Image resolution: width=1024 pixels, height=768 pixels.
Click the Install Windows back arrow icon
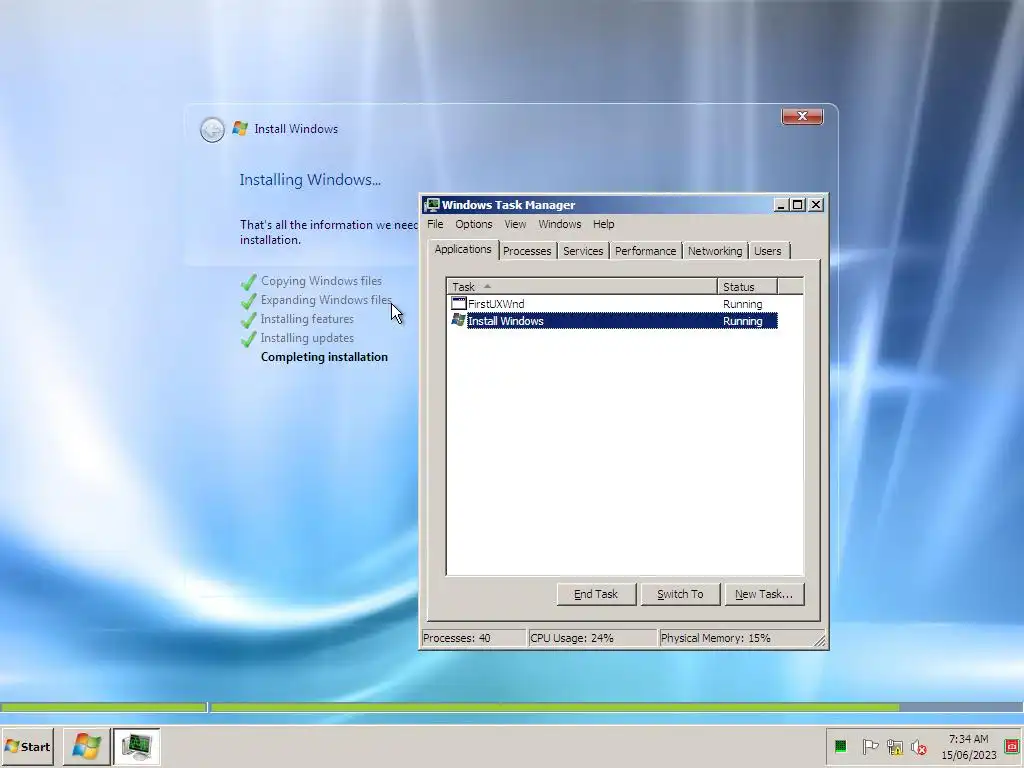[212, 129]
